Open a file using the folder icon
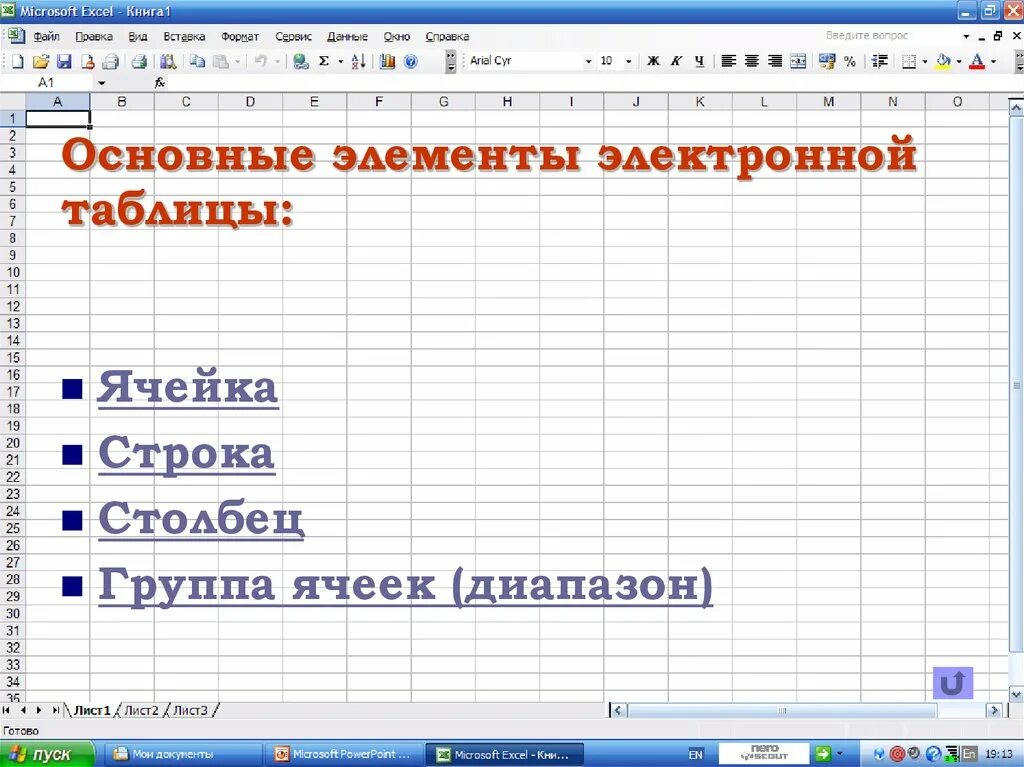This screenshot has height=767, width=1024. 40,61
